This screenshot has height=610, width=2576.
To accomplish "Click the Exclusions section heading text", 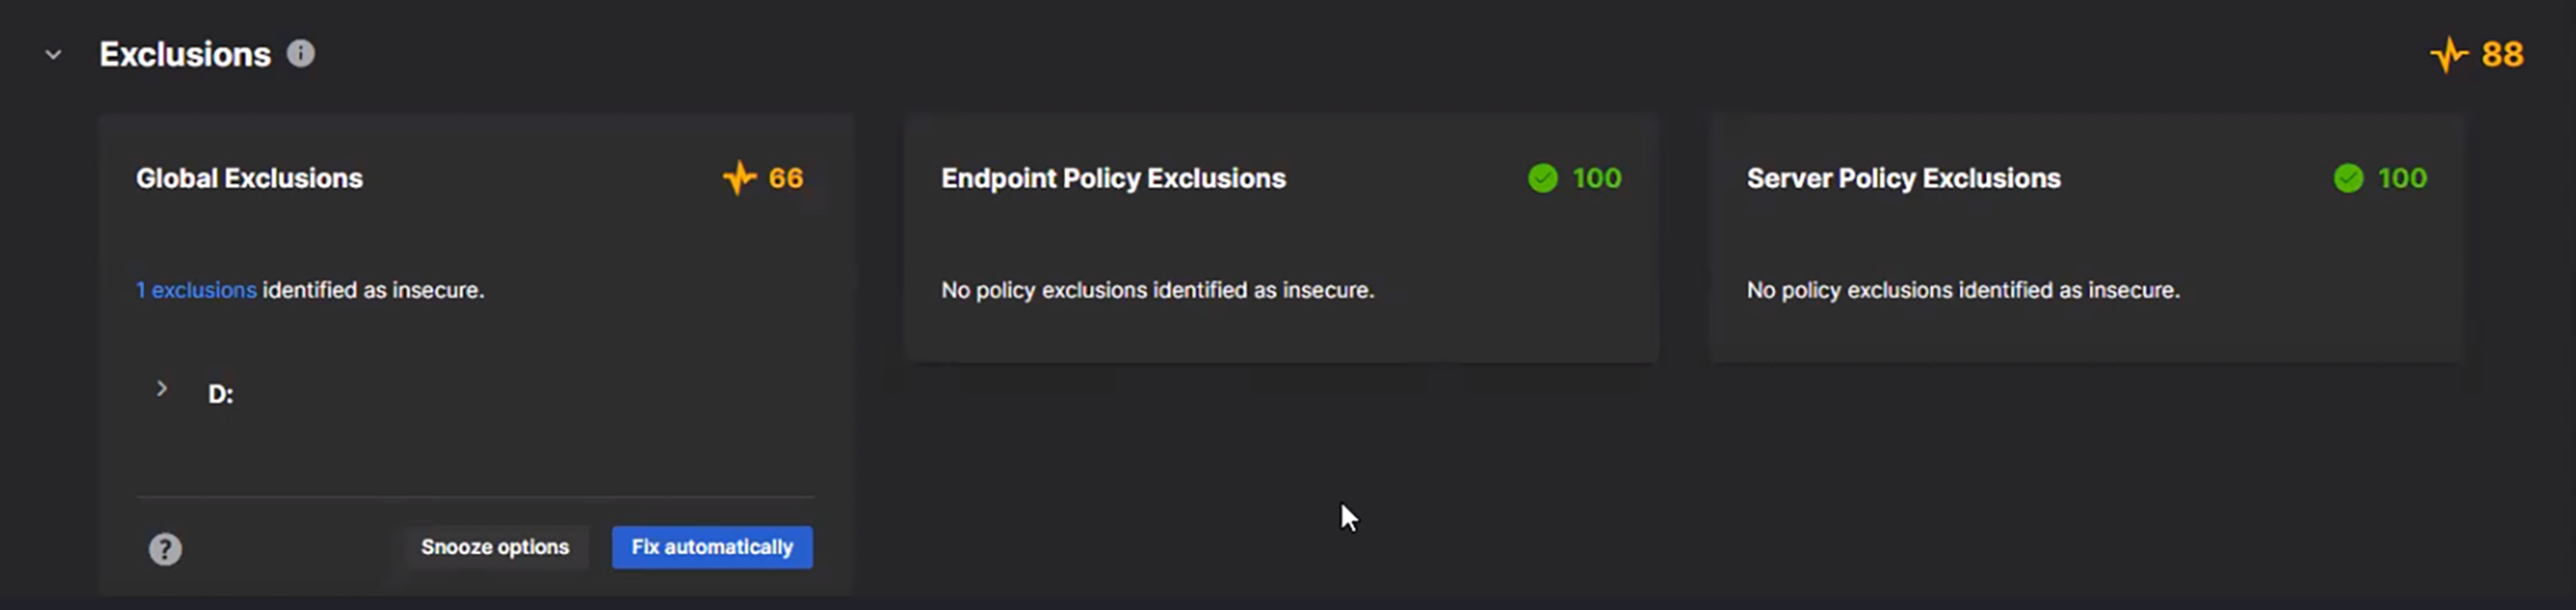I will click(x=186, y=55).
